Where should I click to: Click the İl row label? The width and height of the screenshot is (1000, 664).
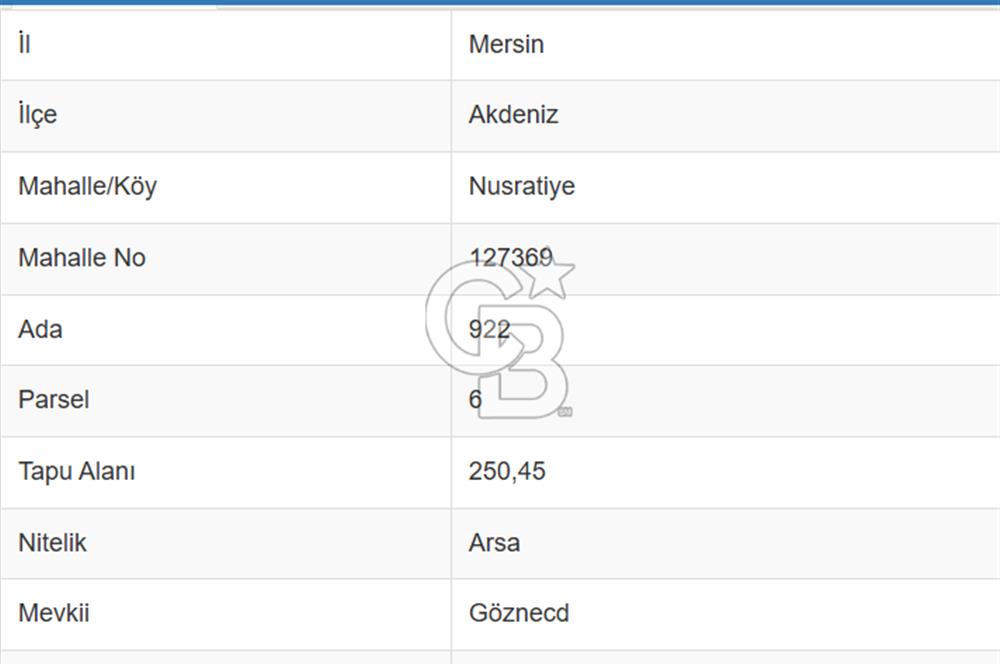[24, 44]
